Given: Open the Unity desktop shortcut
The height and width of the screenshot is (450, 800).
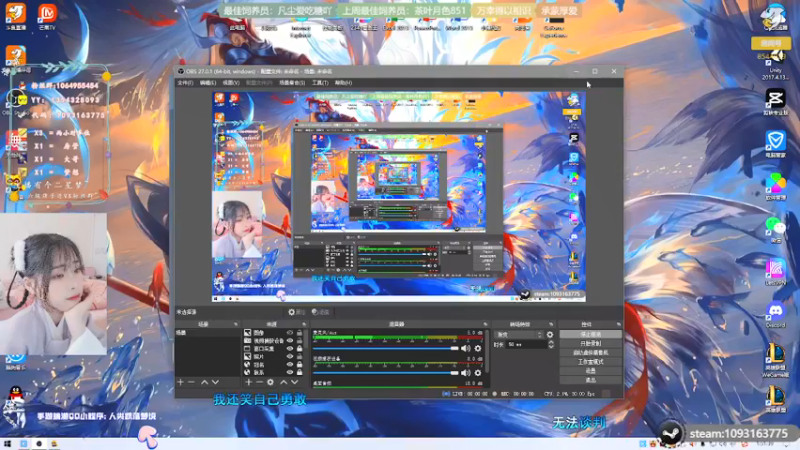Looking at the screenshot, I should click(775, 64).
